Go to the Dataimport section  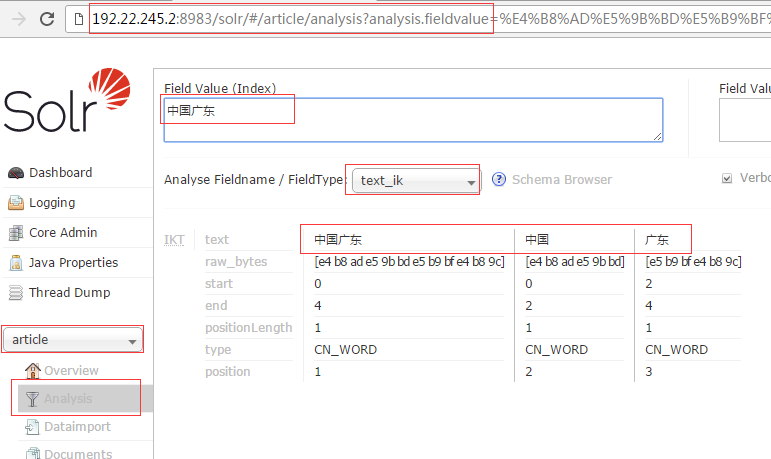77,427
